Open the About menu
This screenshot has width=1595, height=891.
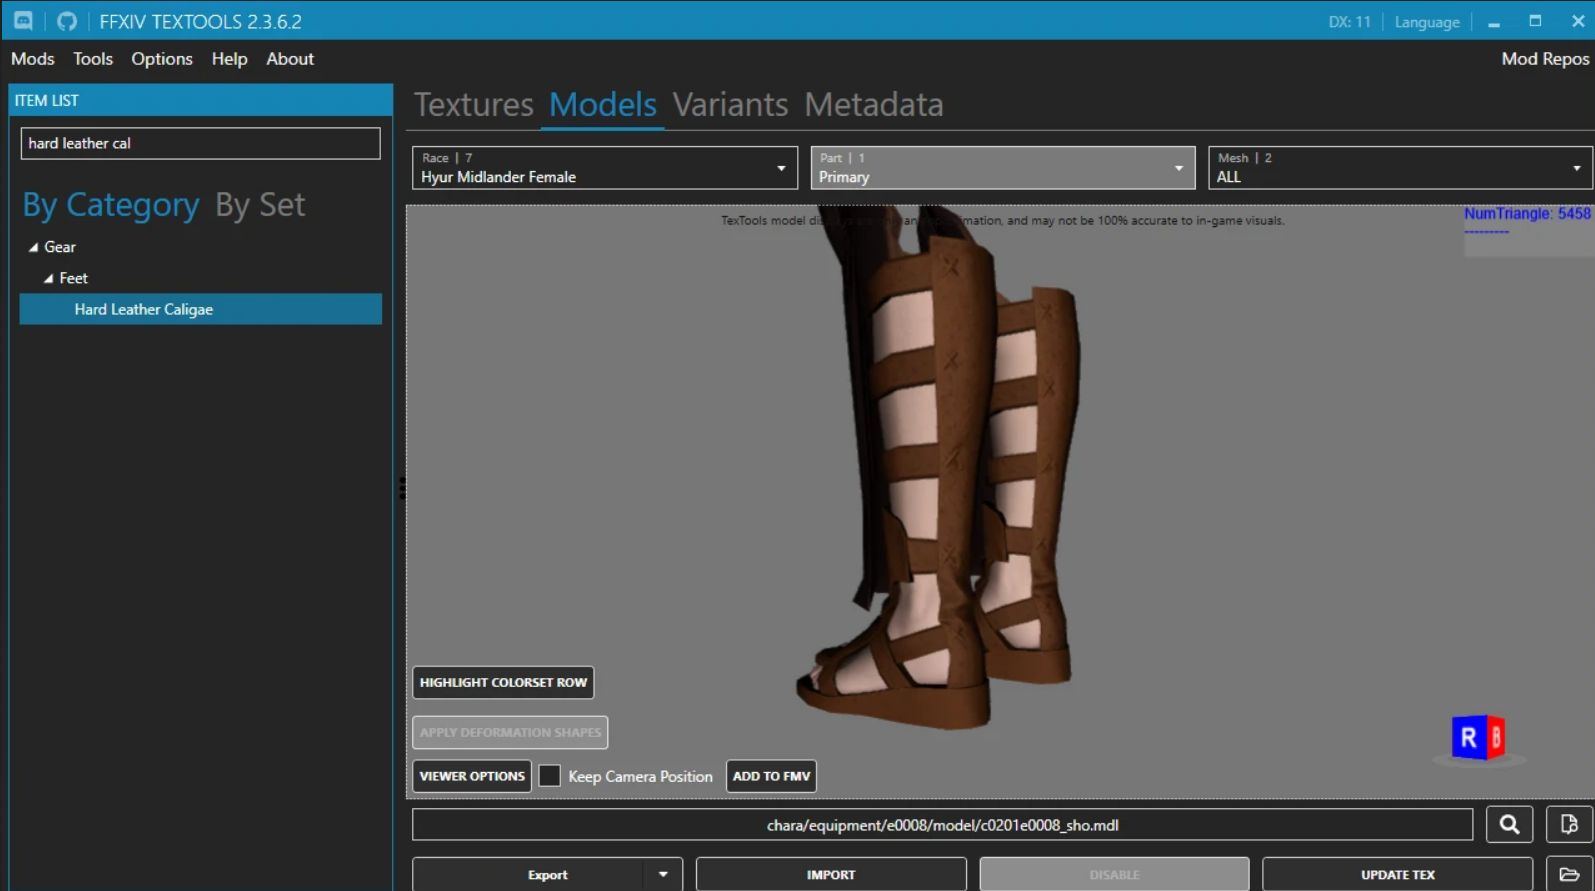[290, 59]
